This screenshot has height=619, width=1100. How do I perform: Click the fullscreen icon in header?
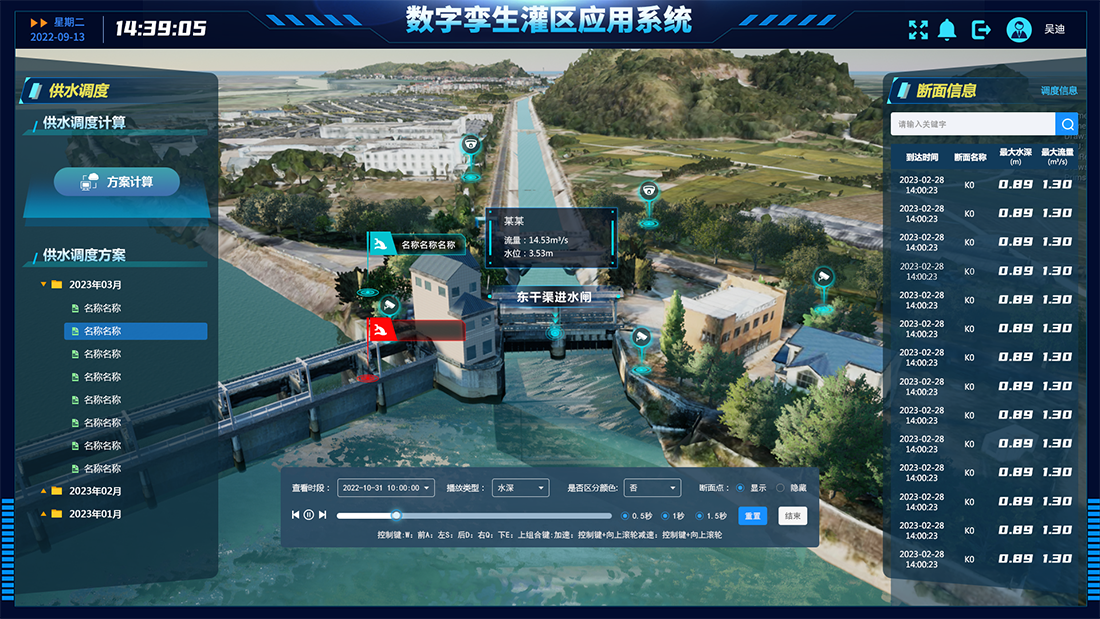coord(918,30)
